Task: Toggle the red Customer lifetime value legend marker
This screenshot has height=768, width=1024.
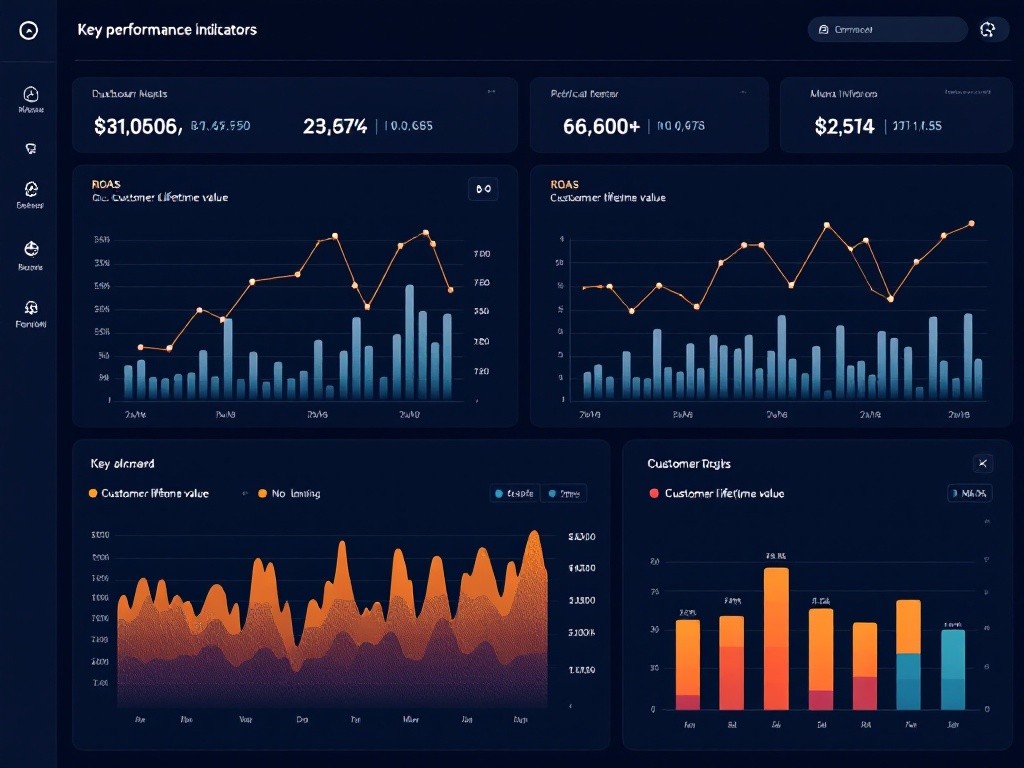Action: point(653,493)
